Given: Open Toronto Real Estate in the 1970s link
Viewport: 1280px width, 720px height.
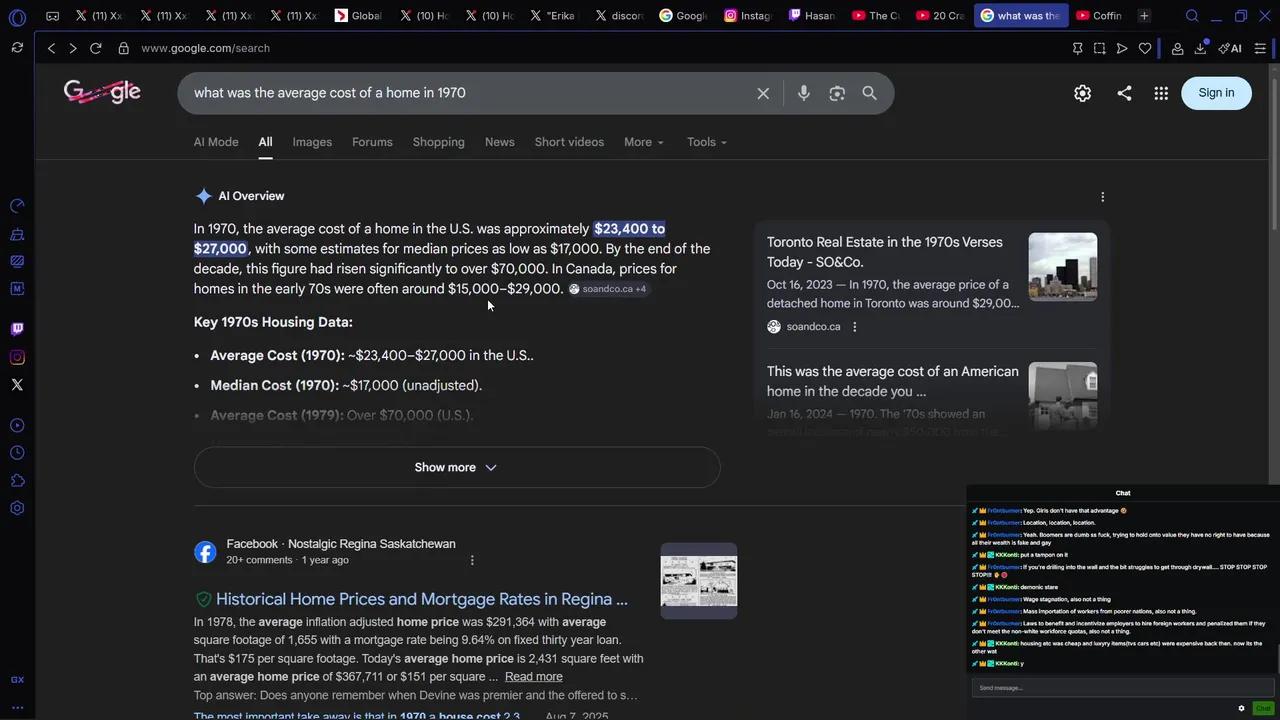Looking at the screenshot, I should [885, 252].
